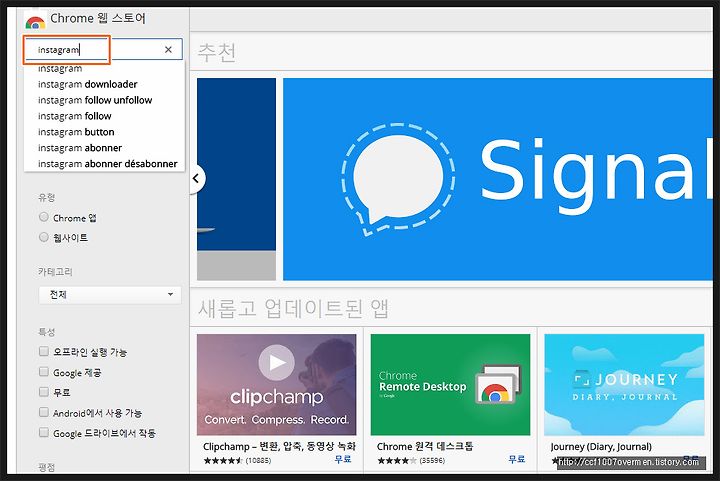
Task: Click the 특성 filter label
Action: tap(46, 332)
